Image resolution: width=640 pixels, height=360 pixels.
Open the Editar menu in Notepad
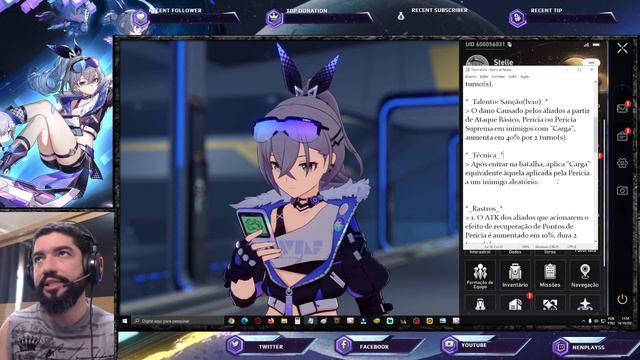coord(484,76)
